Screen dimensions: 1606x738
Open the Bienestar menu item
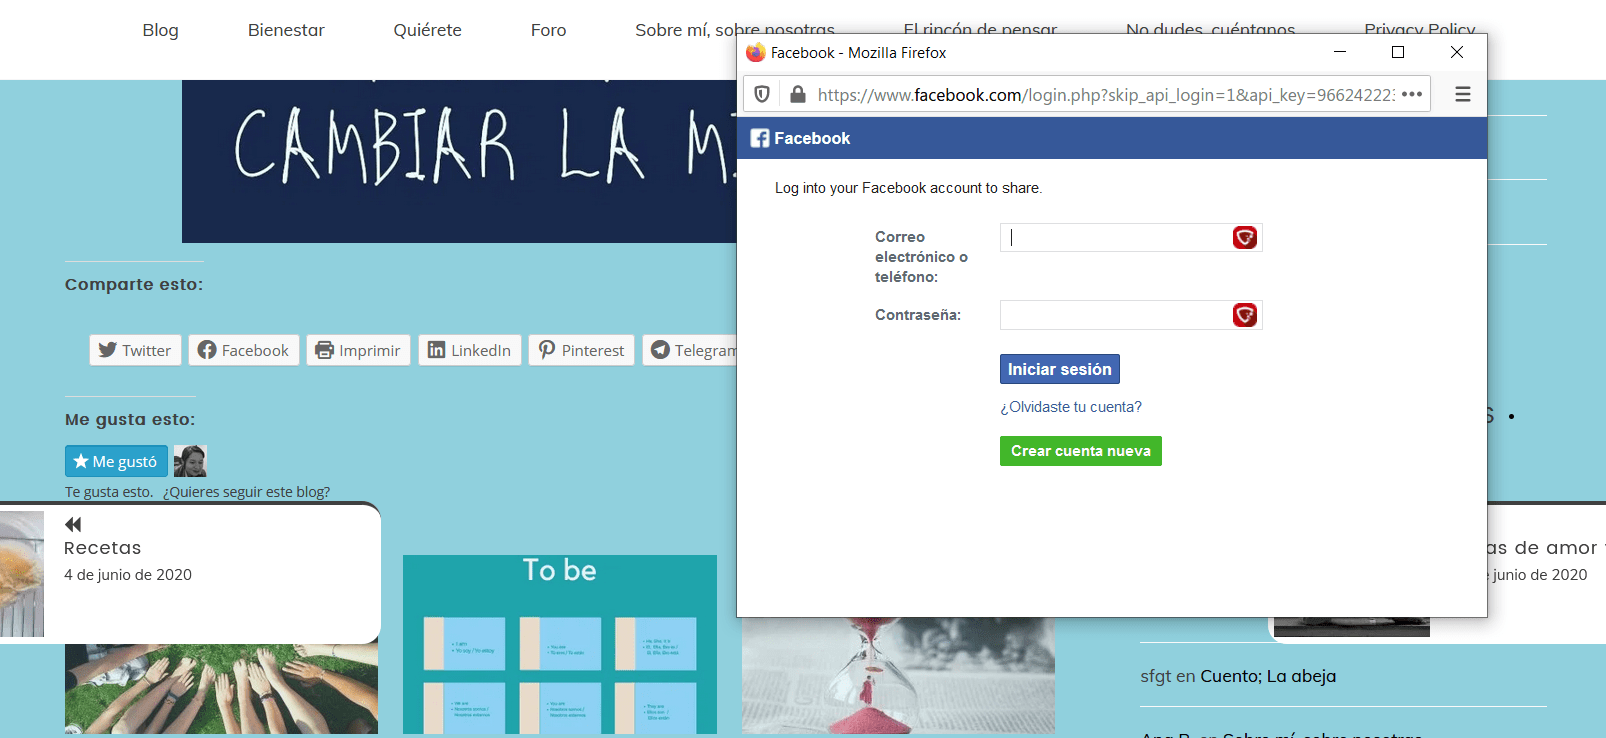[x=286, y=30]
